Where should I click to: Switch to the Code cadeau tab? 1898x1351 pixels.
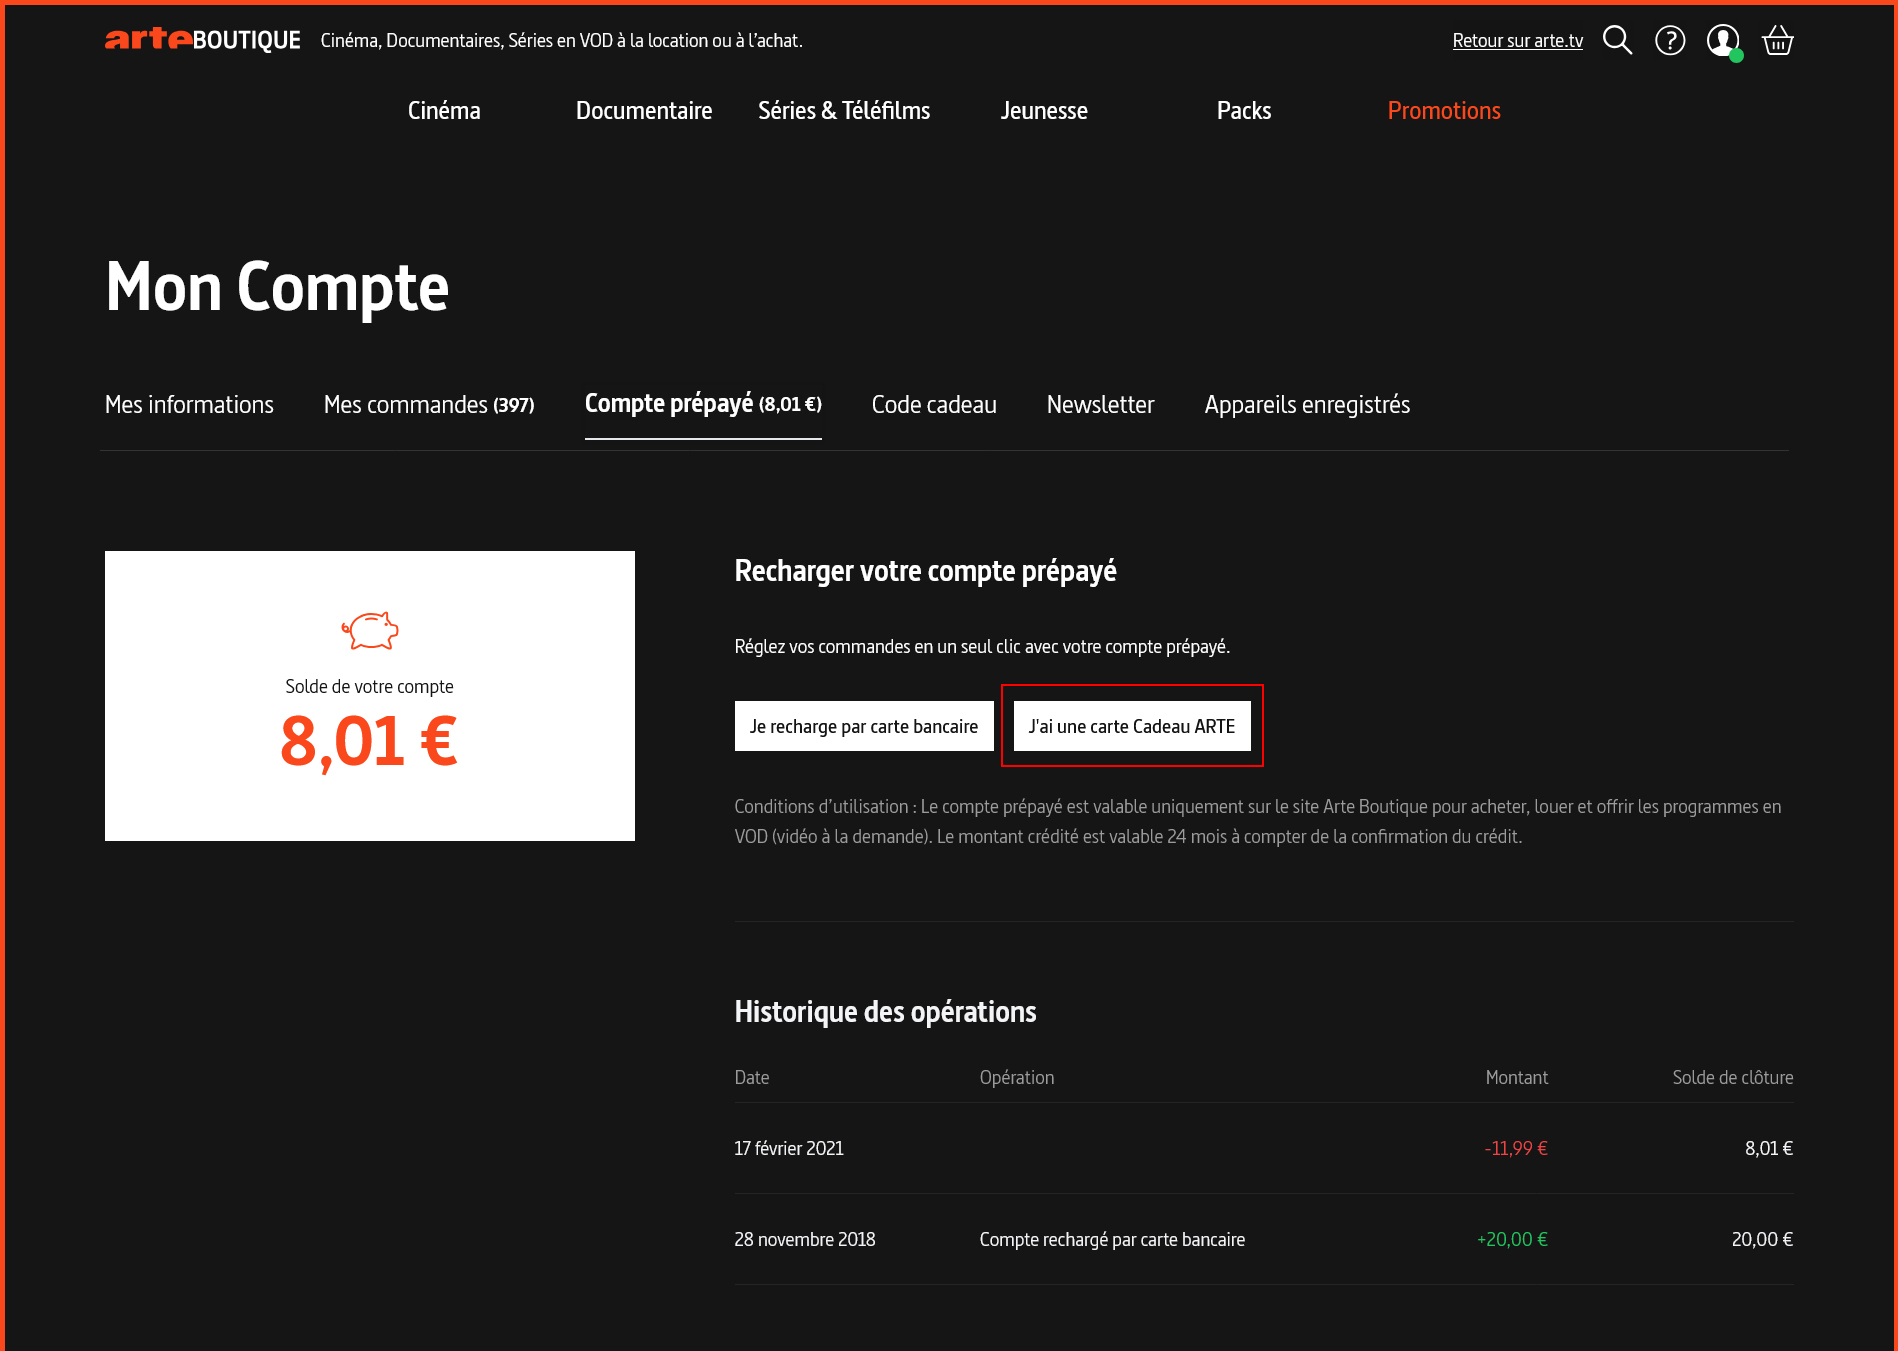point(934,405)
